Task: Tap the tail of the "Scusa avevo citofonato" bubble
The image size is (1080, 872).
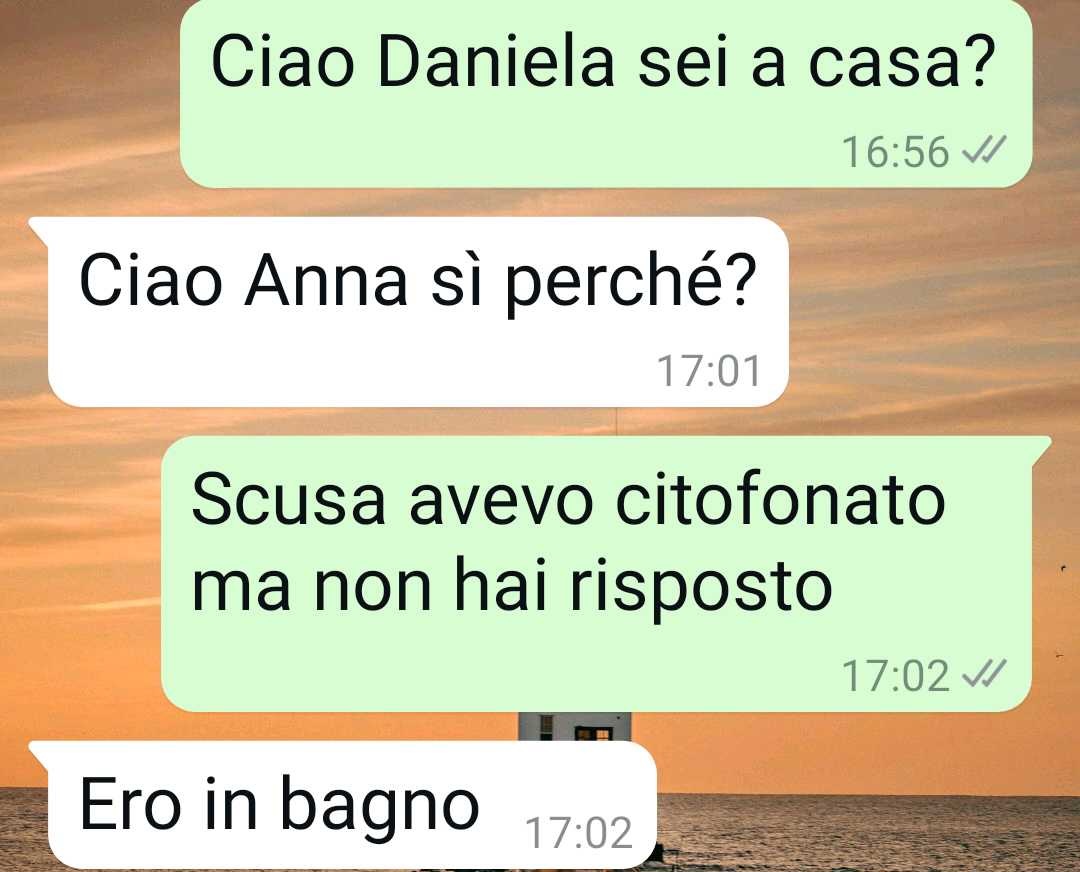Action: coord(1040,448)
